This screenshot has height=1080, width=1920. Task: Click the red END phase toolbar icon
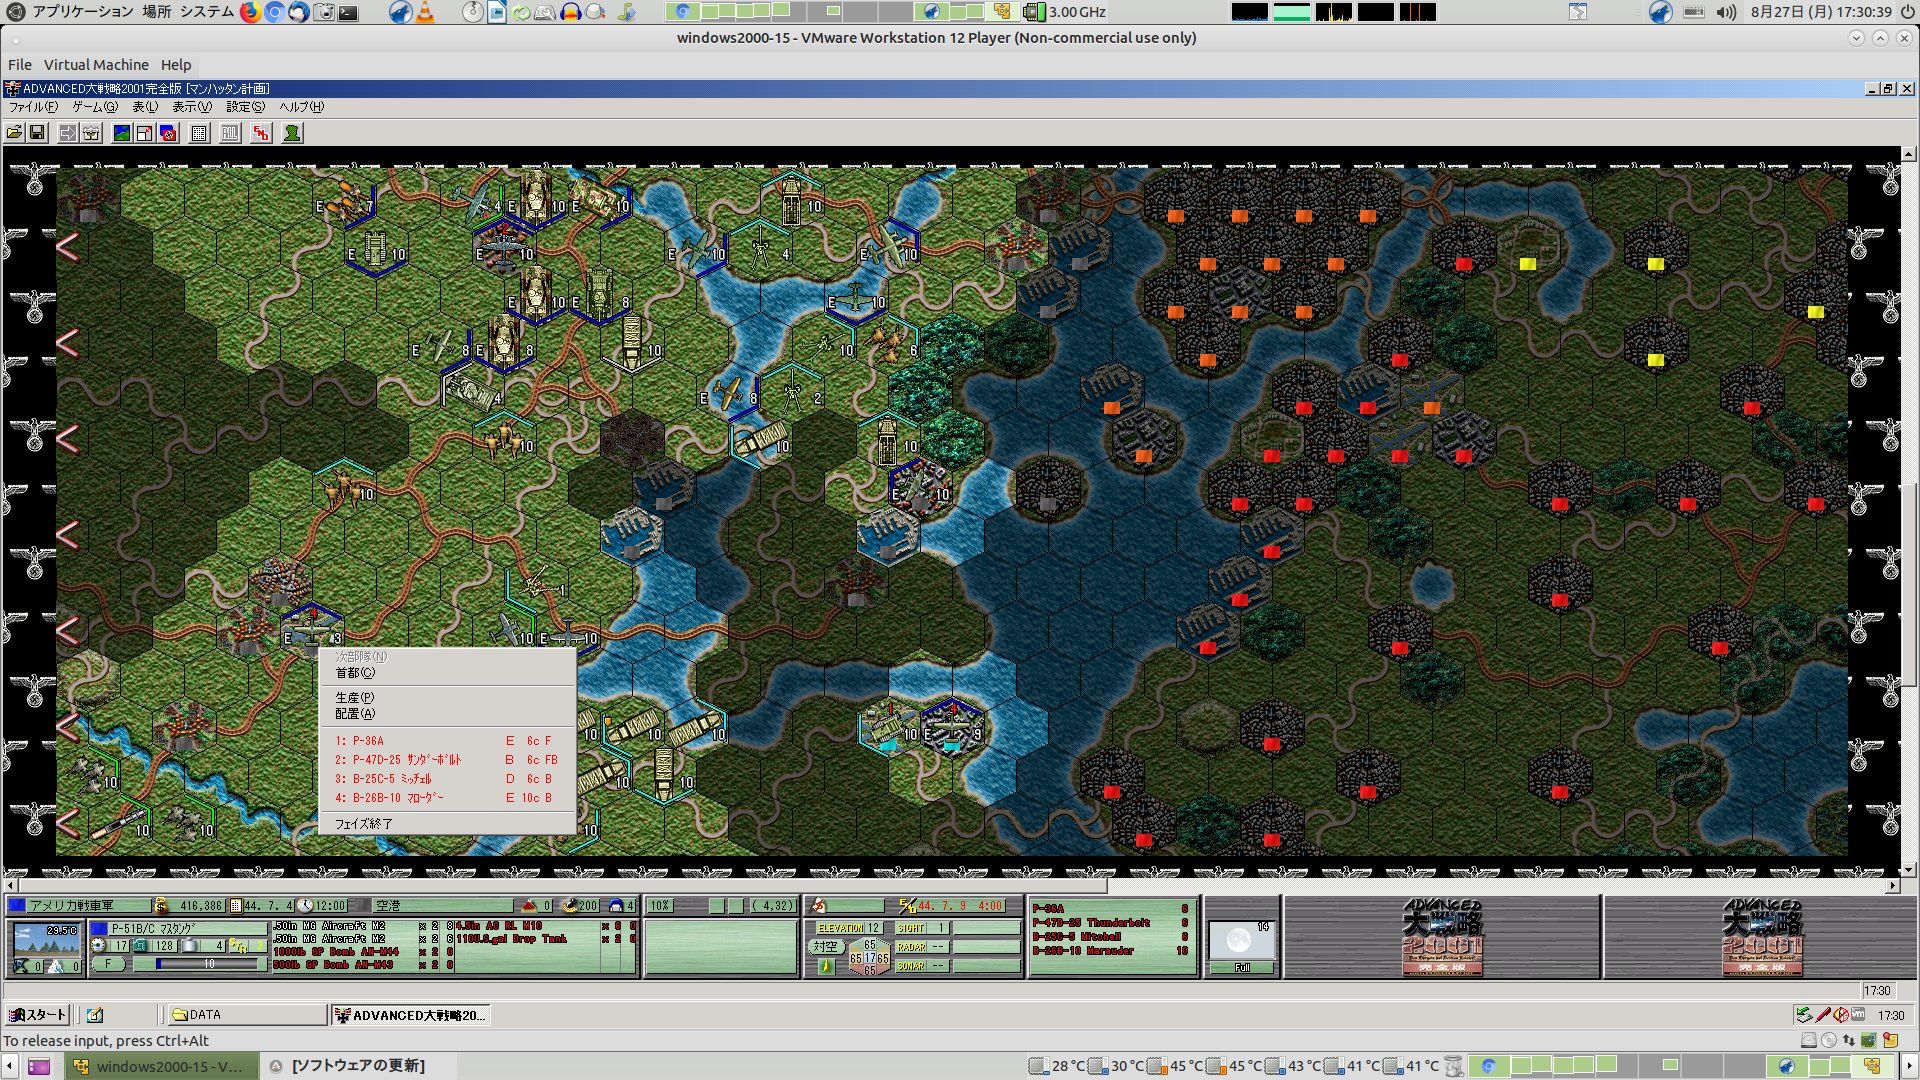click(x=261, y=133)
